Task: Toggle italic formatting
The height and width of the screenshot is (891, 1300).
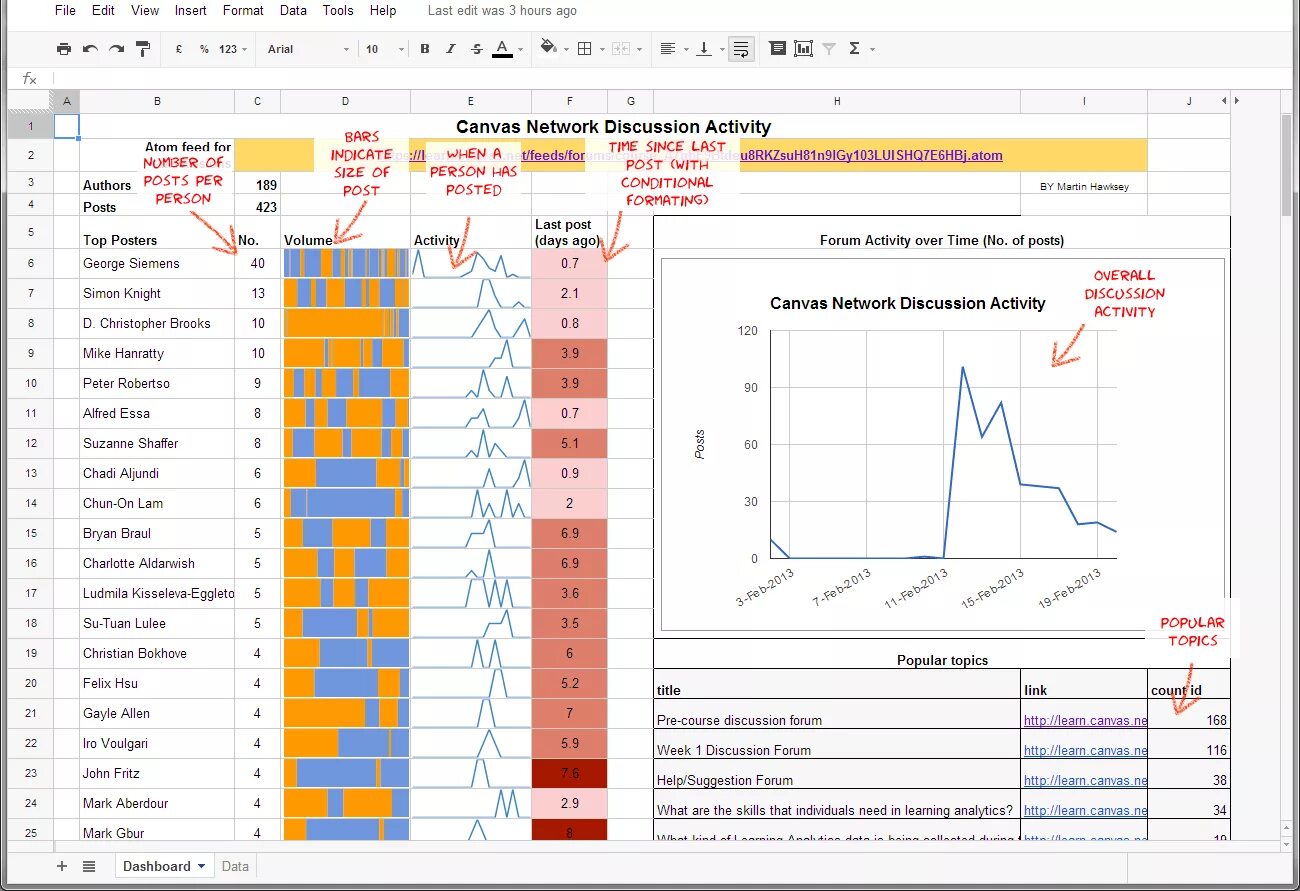Action: click(449, 47)
